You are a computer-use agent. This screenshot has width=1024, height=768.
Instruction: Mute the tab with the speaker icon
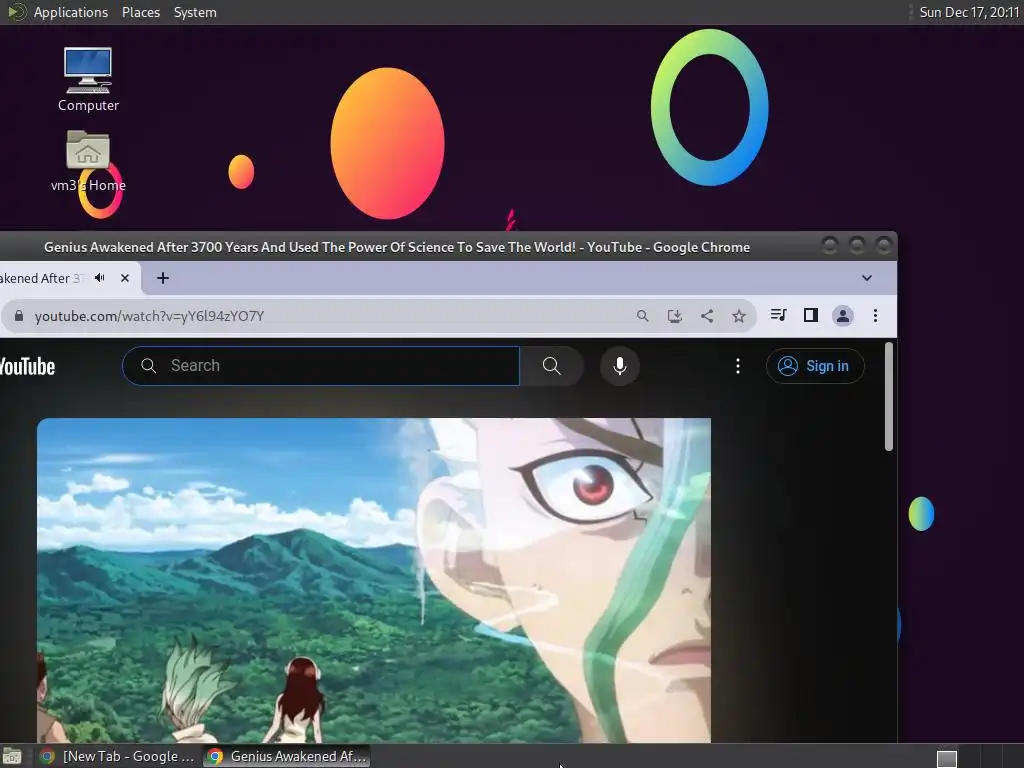point(100,278)
